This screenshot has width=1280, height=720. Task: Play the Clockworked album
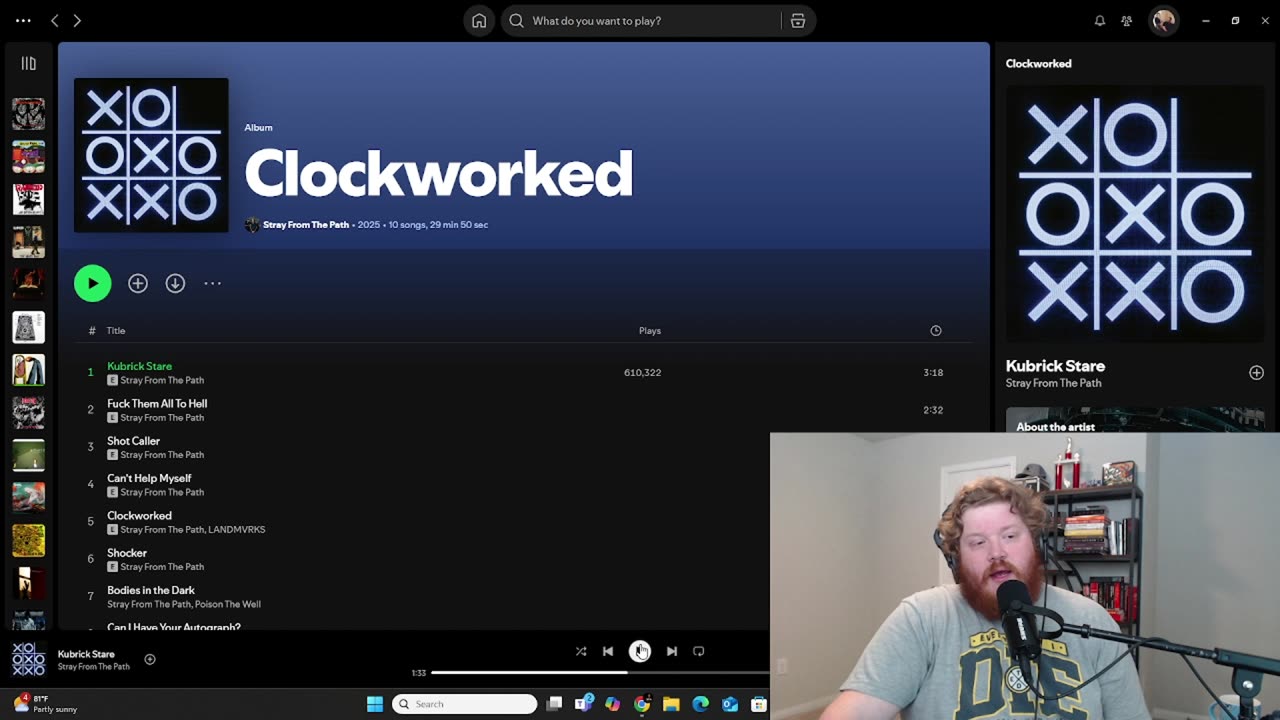click(x=93, y=283)
